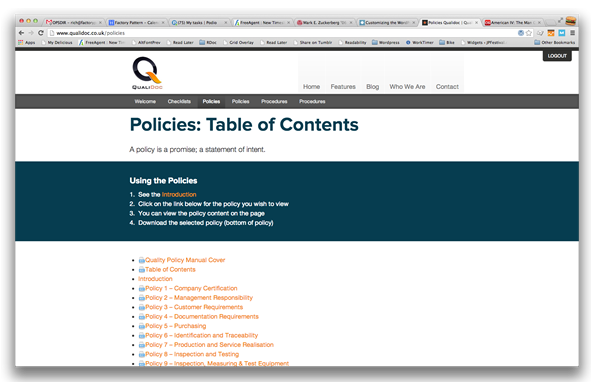Viewport: 591px width, 382px height.
Task: Open Policy 8 – Inspection and Testing
Action: [x=192, y=354]
